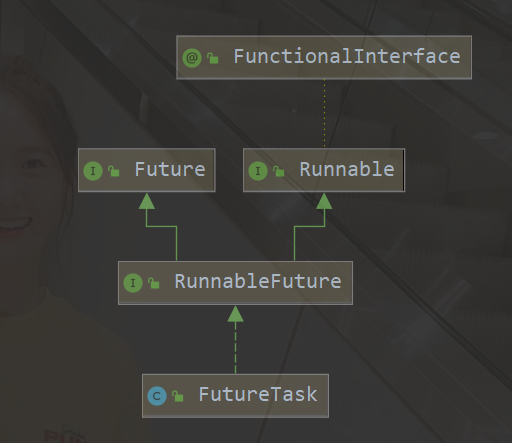Click the inheritance arrowhead pointing to Runnable

[324, 201]
